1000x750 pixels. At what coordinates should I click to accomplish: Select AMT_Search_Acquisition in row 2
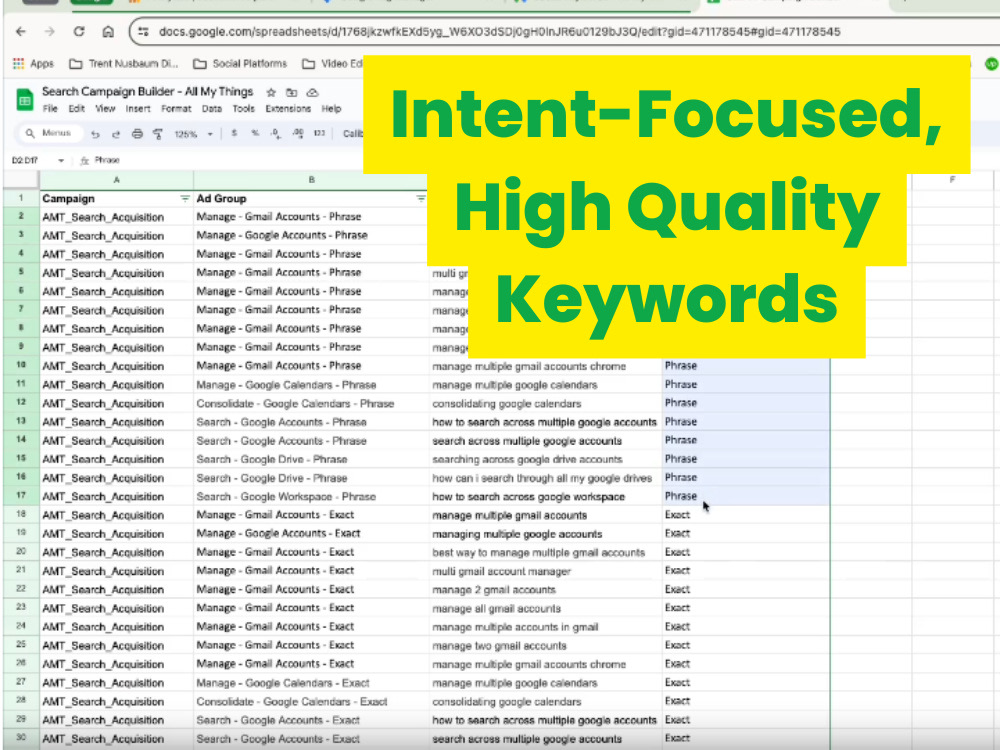[117, 217]
